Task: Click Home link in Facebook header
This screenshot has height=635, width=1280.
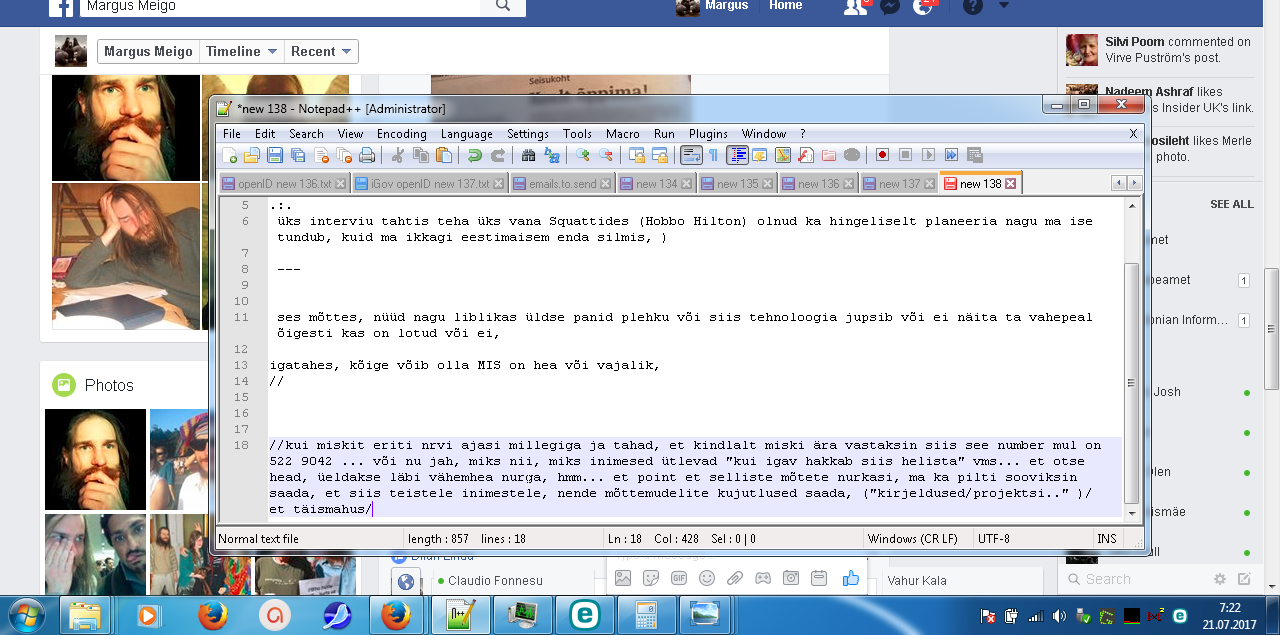Action: click(786, 5)
